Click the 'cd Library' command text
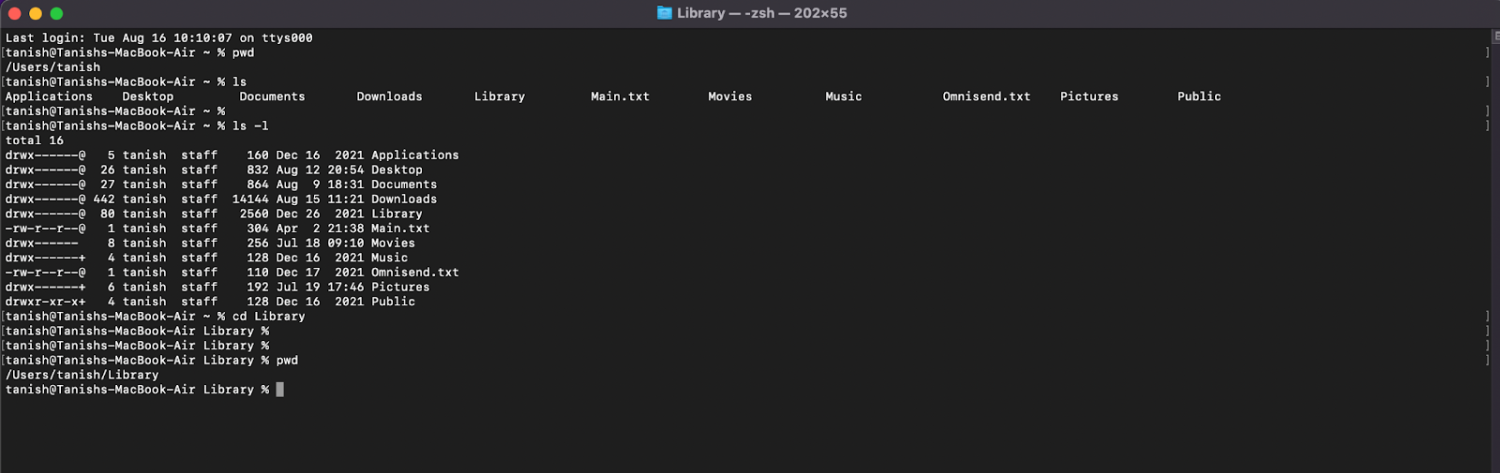 (268, 316)
